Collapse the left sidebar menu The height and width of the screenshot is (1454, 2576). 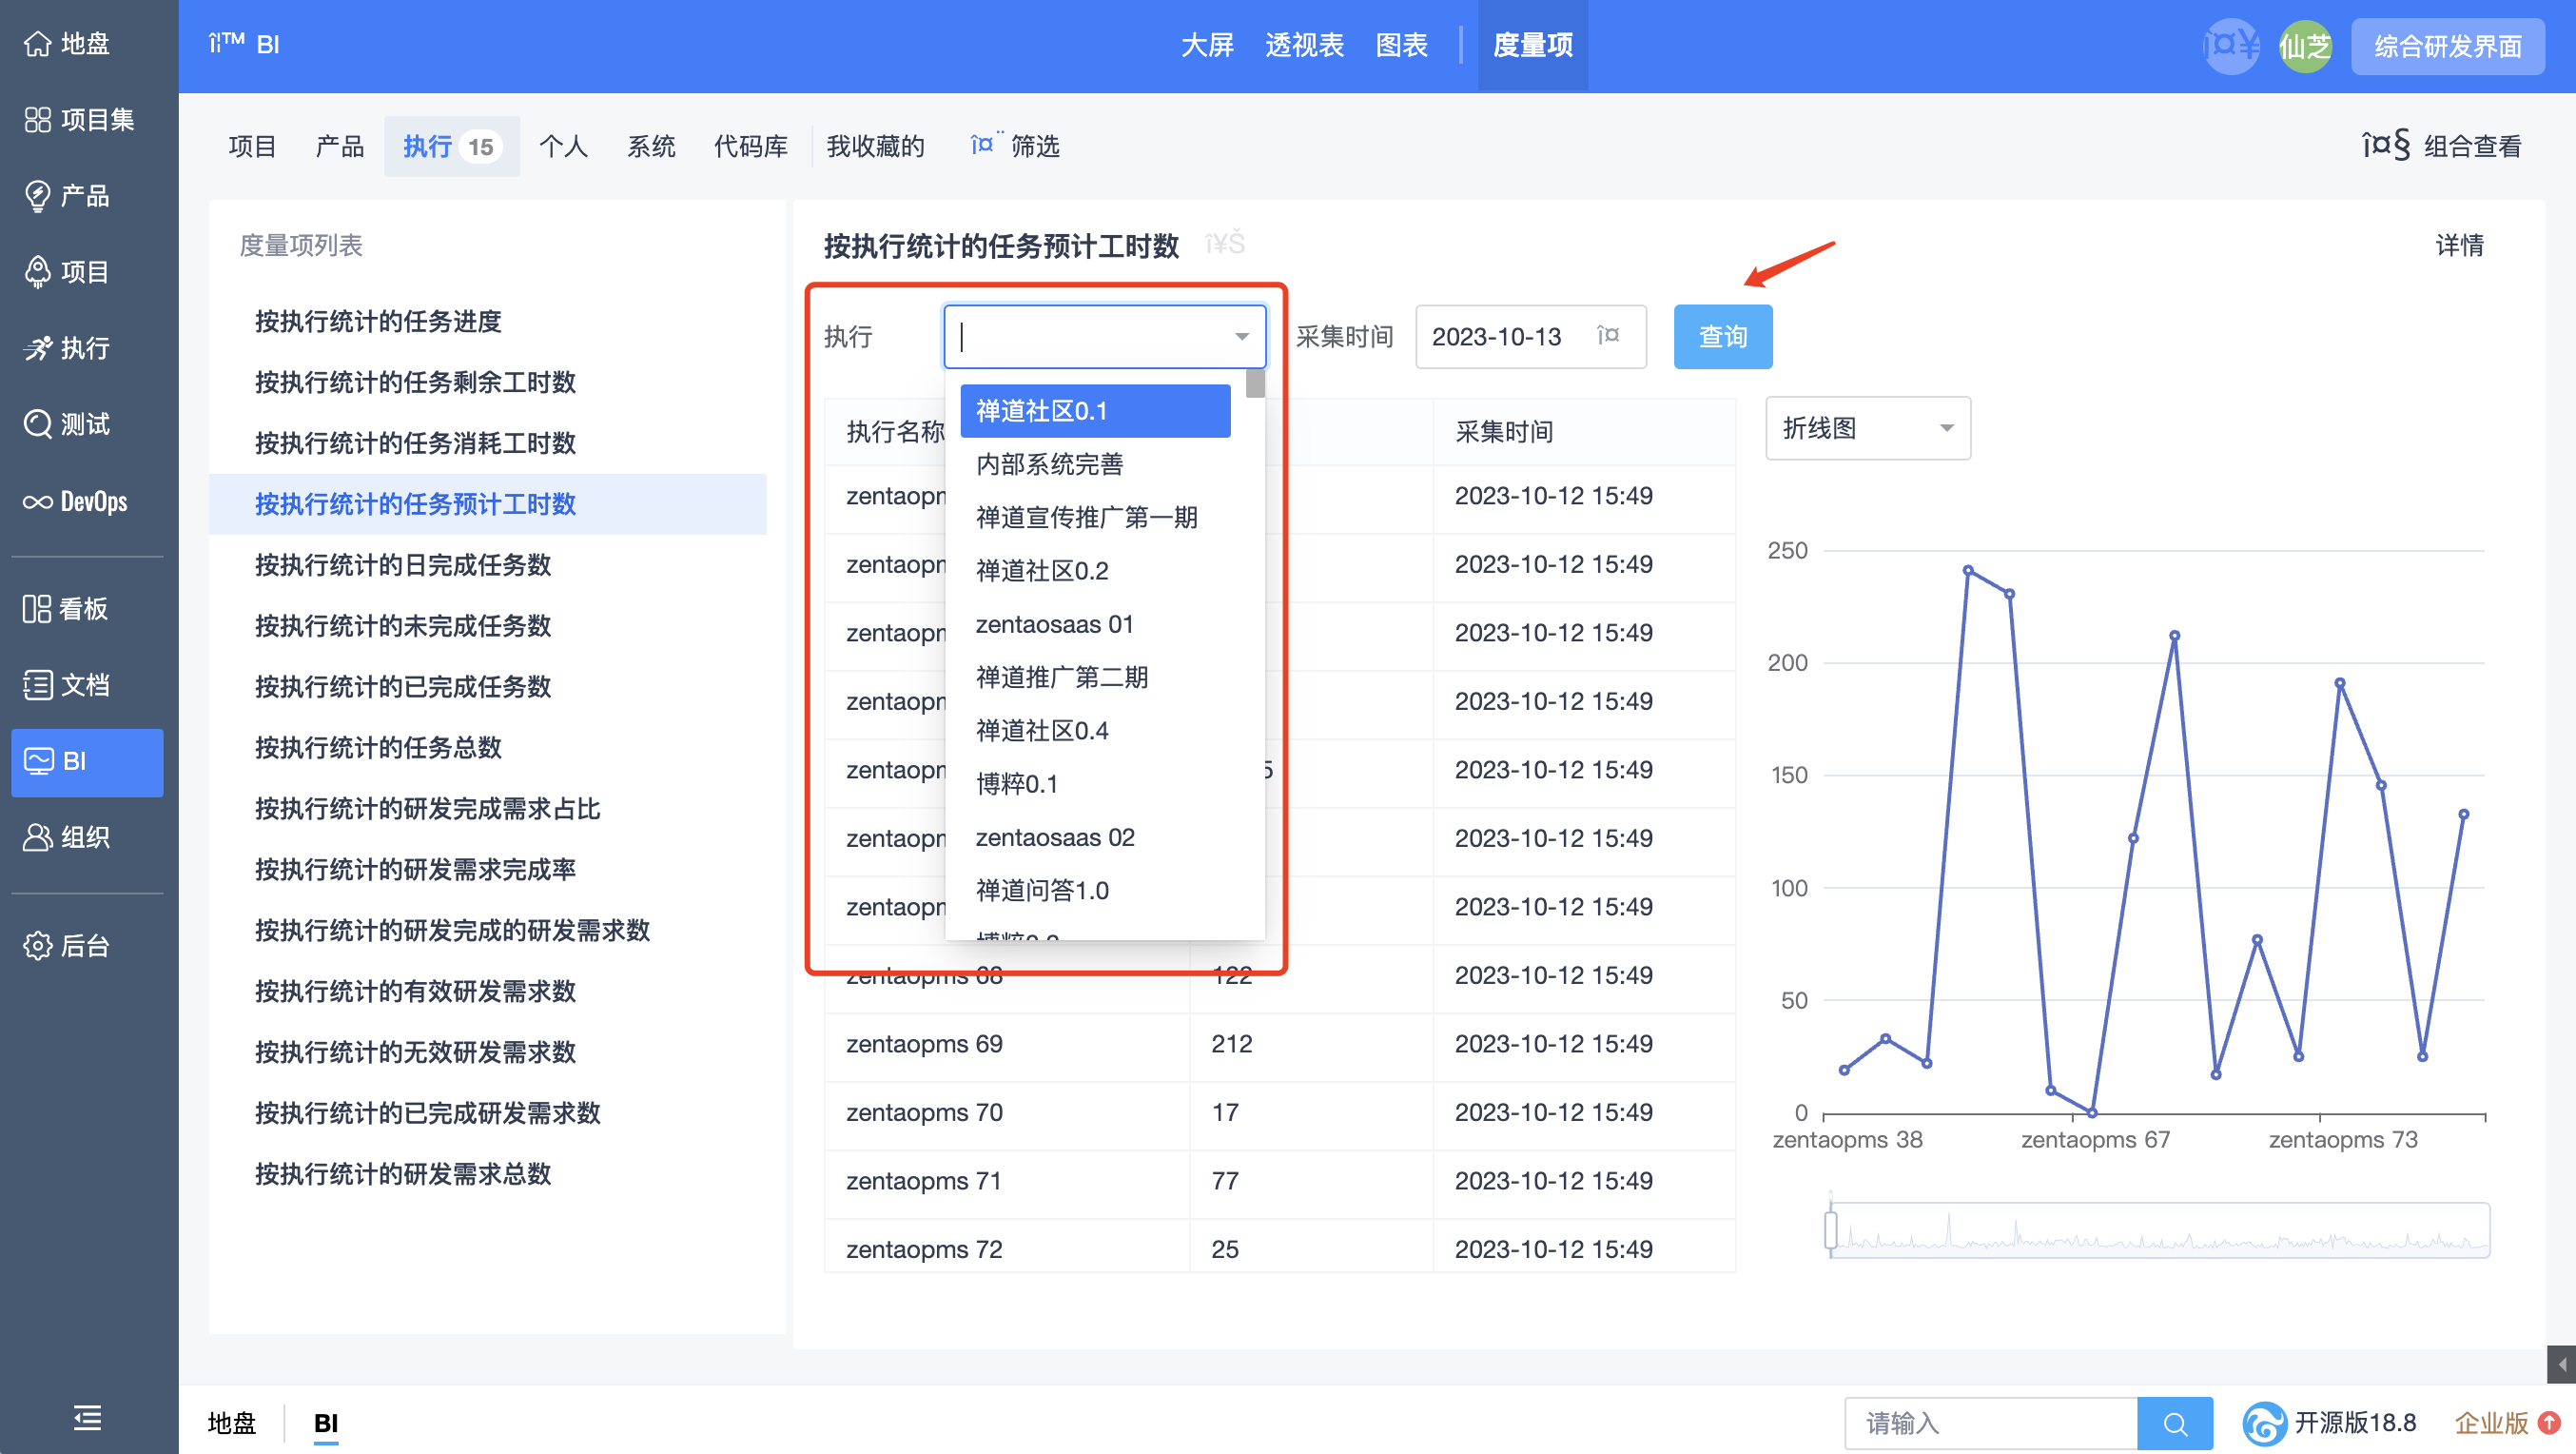[88, 1417]
